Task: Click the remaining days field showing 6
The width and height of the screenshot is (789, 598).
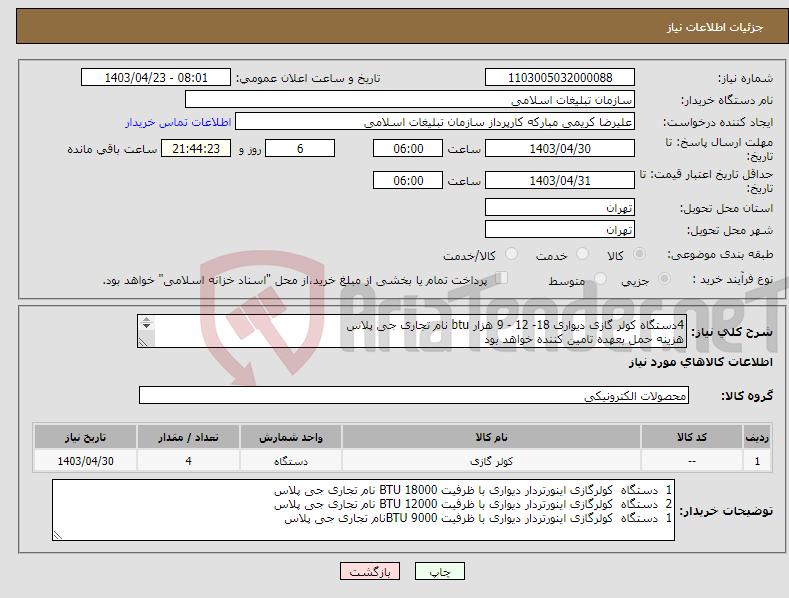Action: click(300, 148)
